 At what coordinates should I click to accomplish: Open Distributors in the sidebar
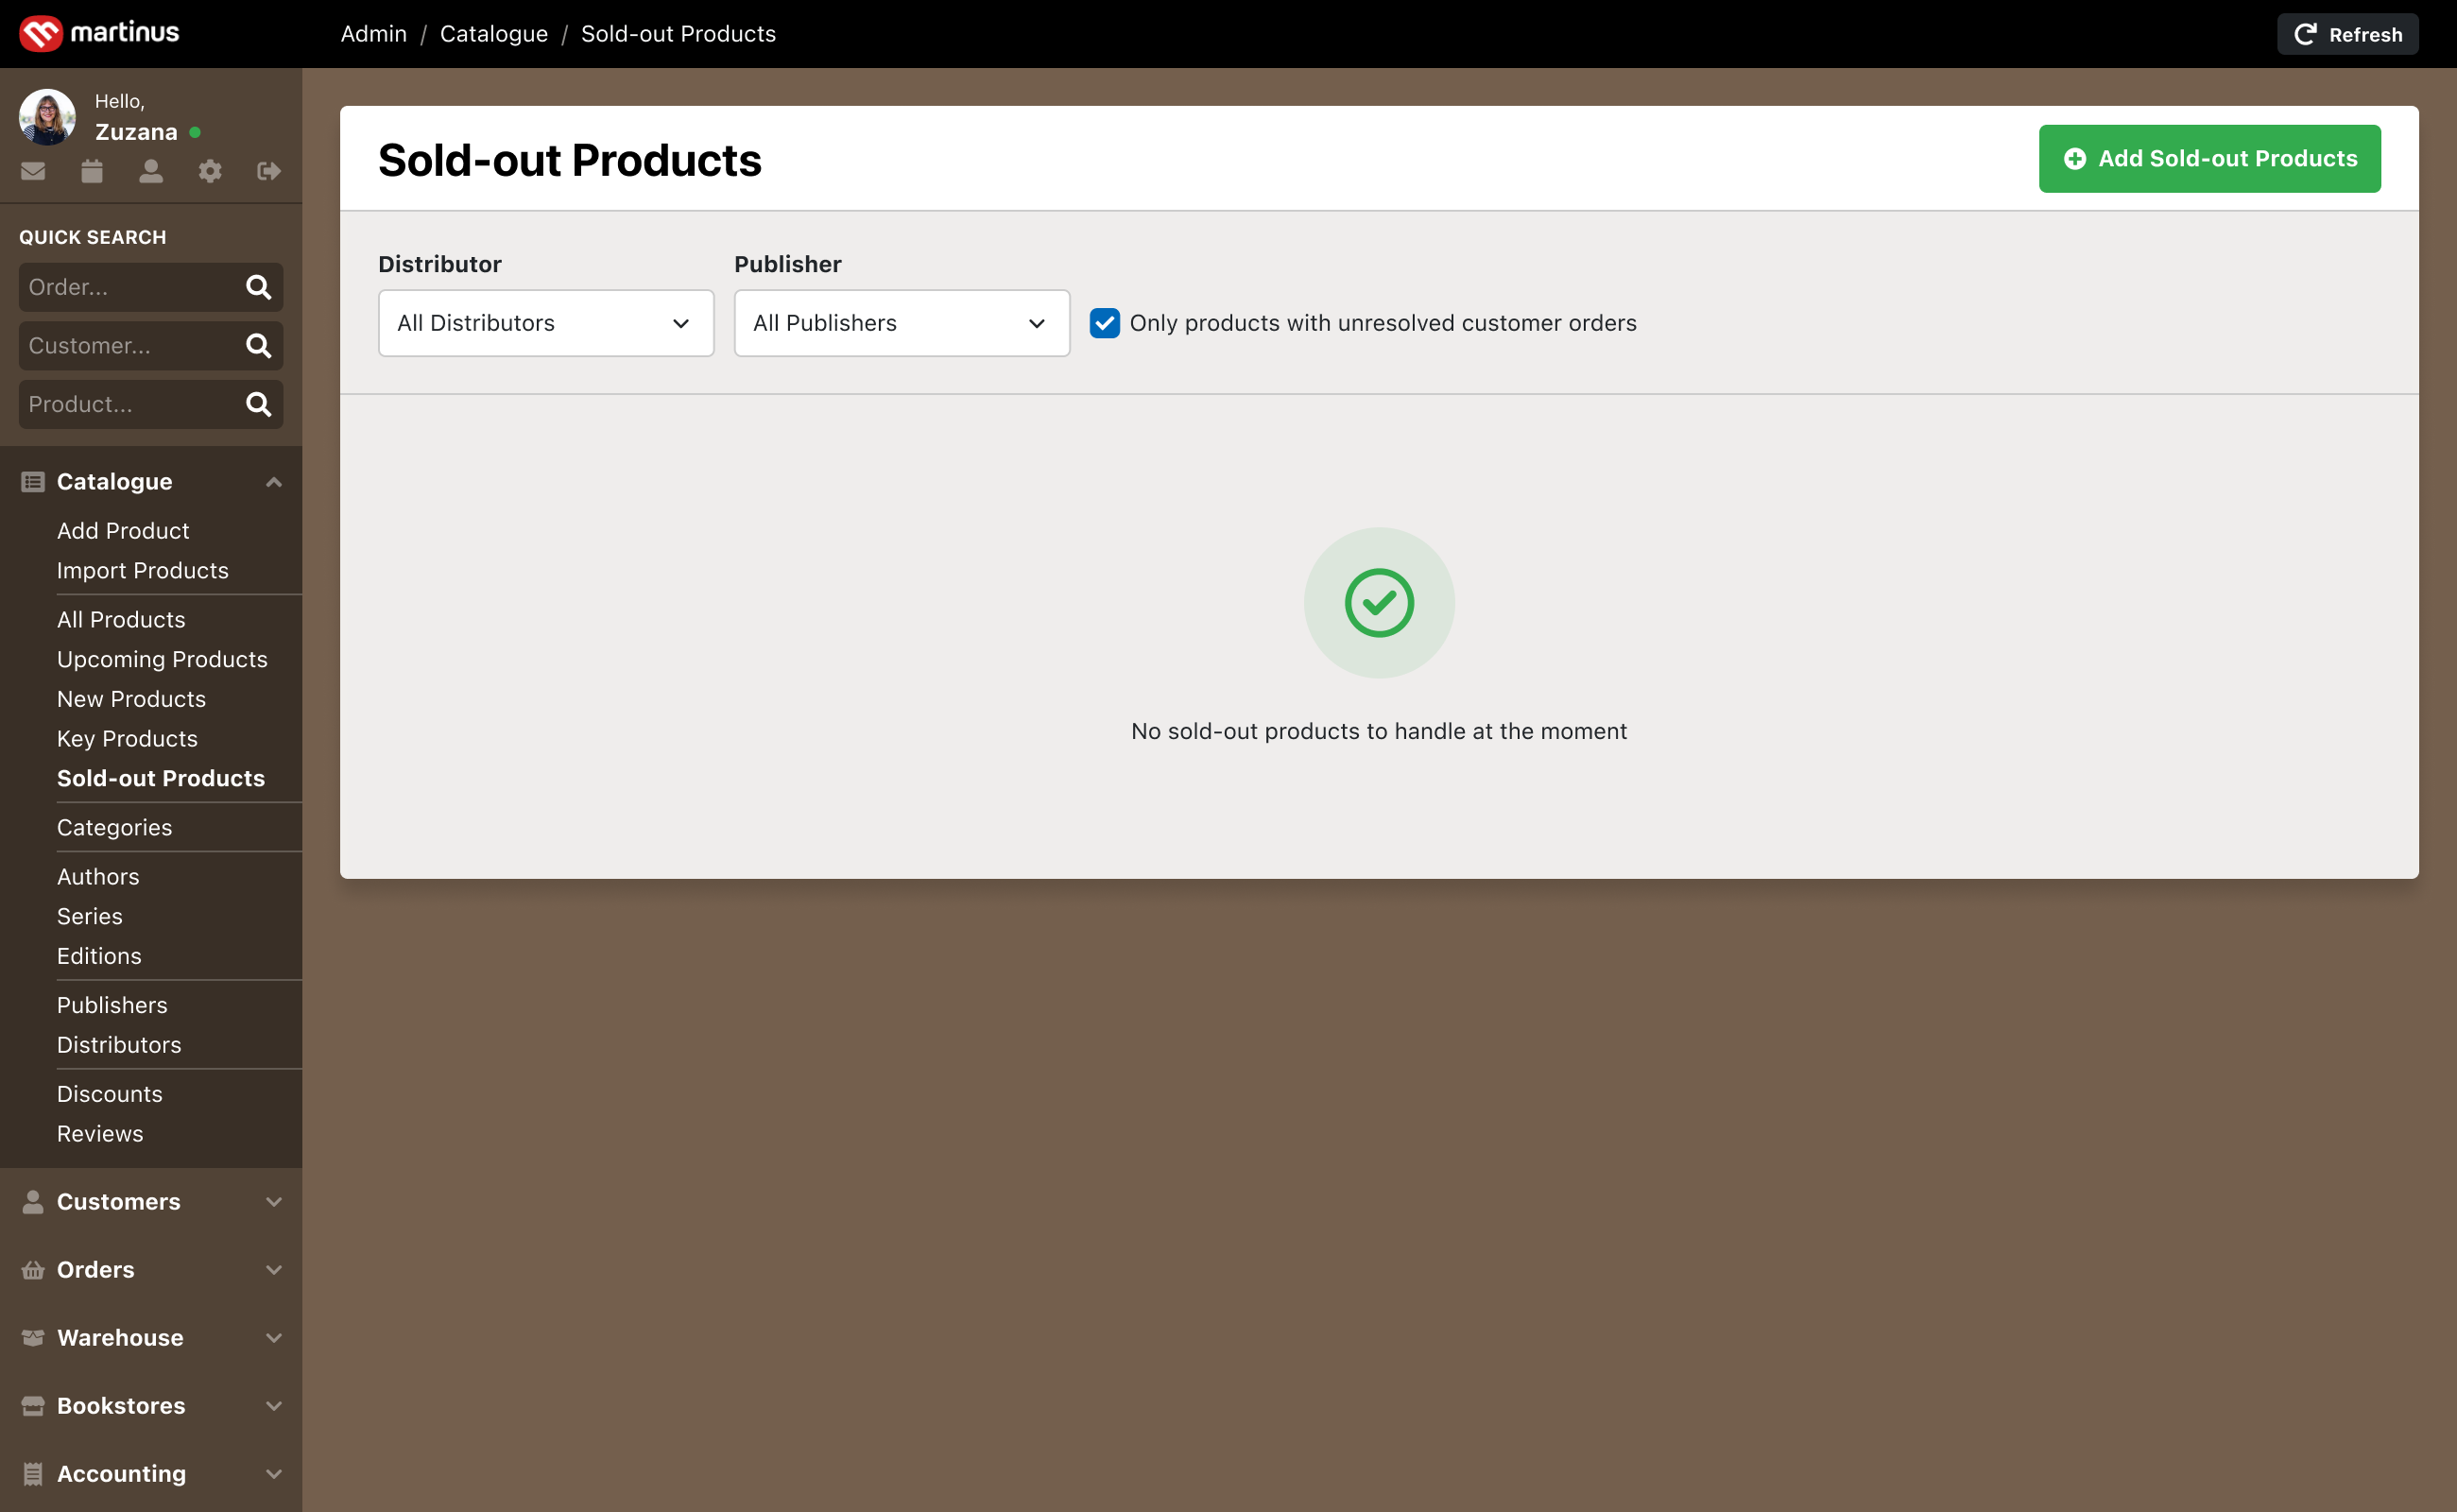(119, 1045)
